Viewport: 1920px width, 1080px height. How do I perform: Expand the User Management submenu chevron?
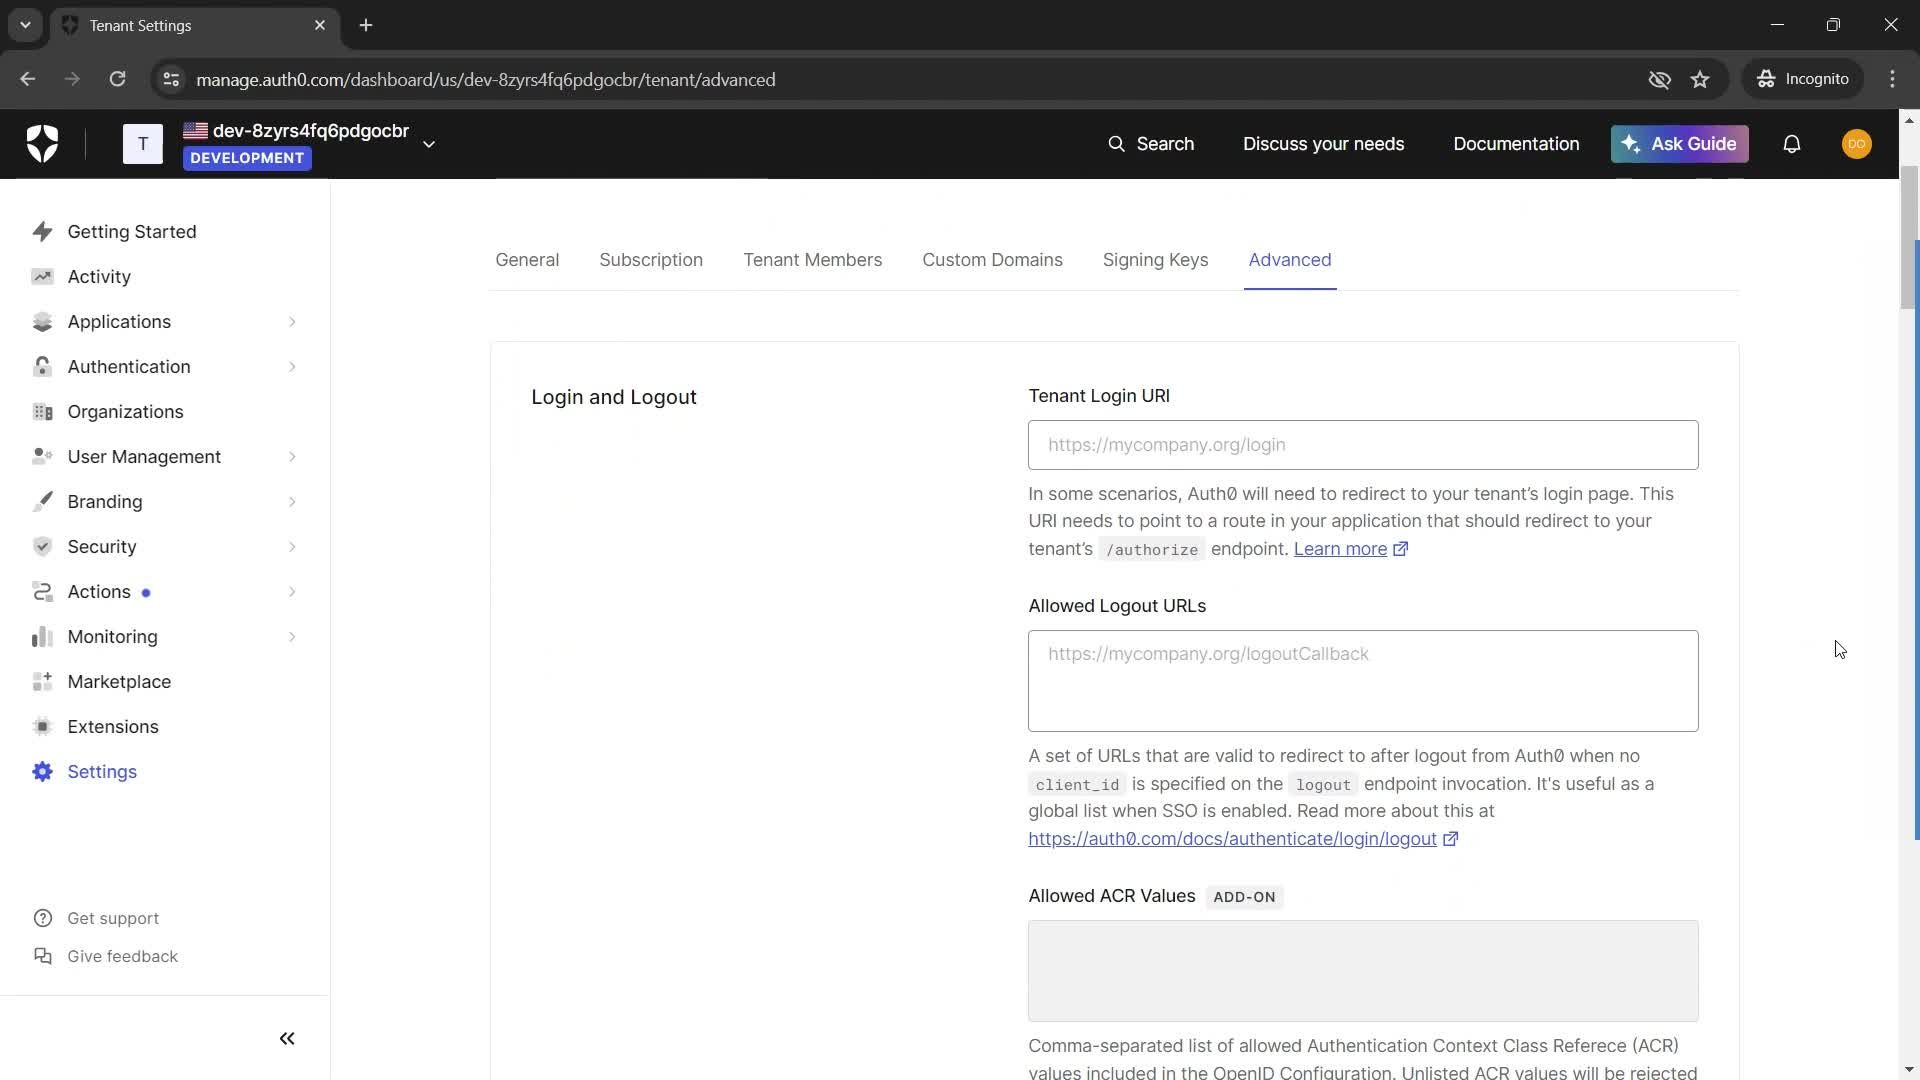click(x=292, y=456)
